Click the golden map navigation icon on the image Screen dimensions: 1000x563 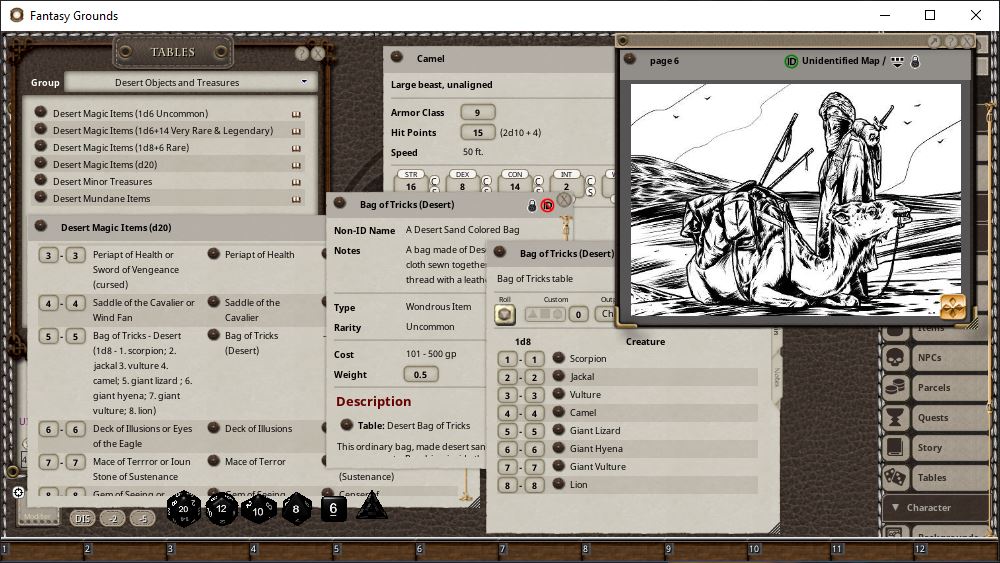pyautogui.click(x=953, y=307)
